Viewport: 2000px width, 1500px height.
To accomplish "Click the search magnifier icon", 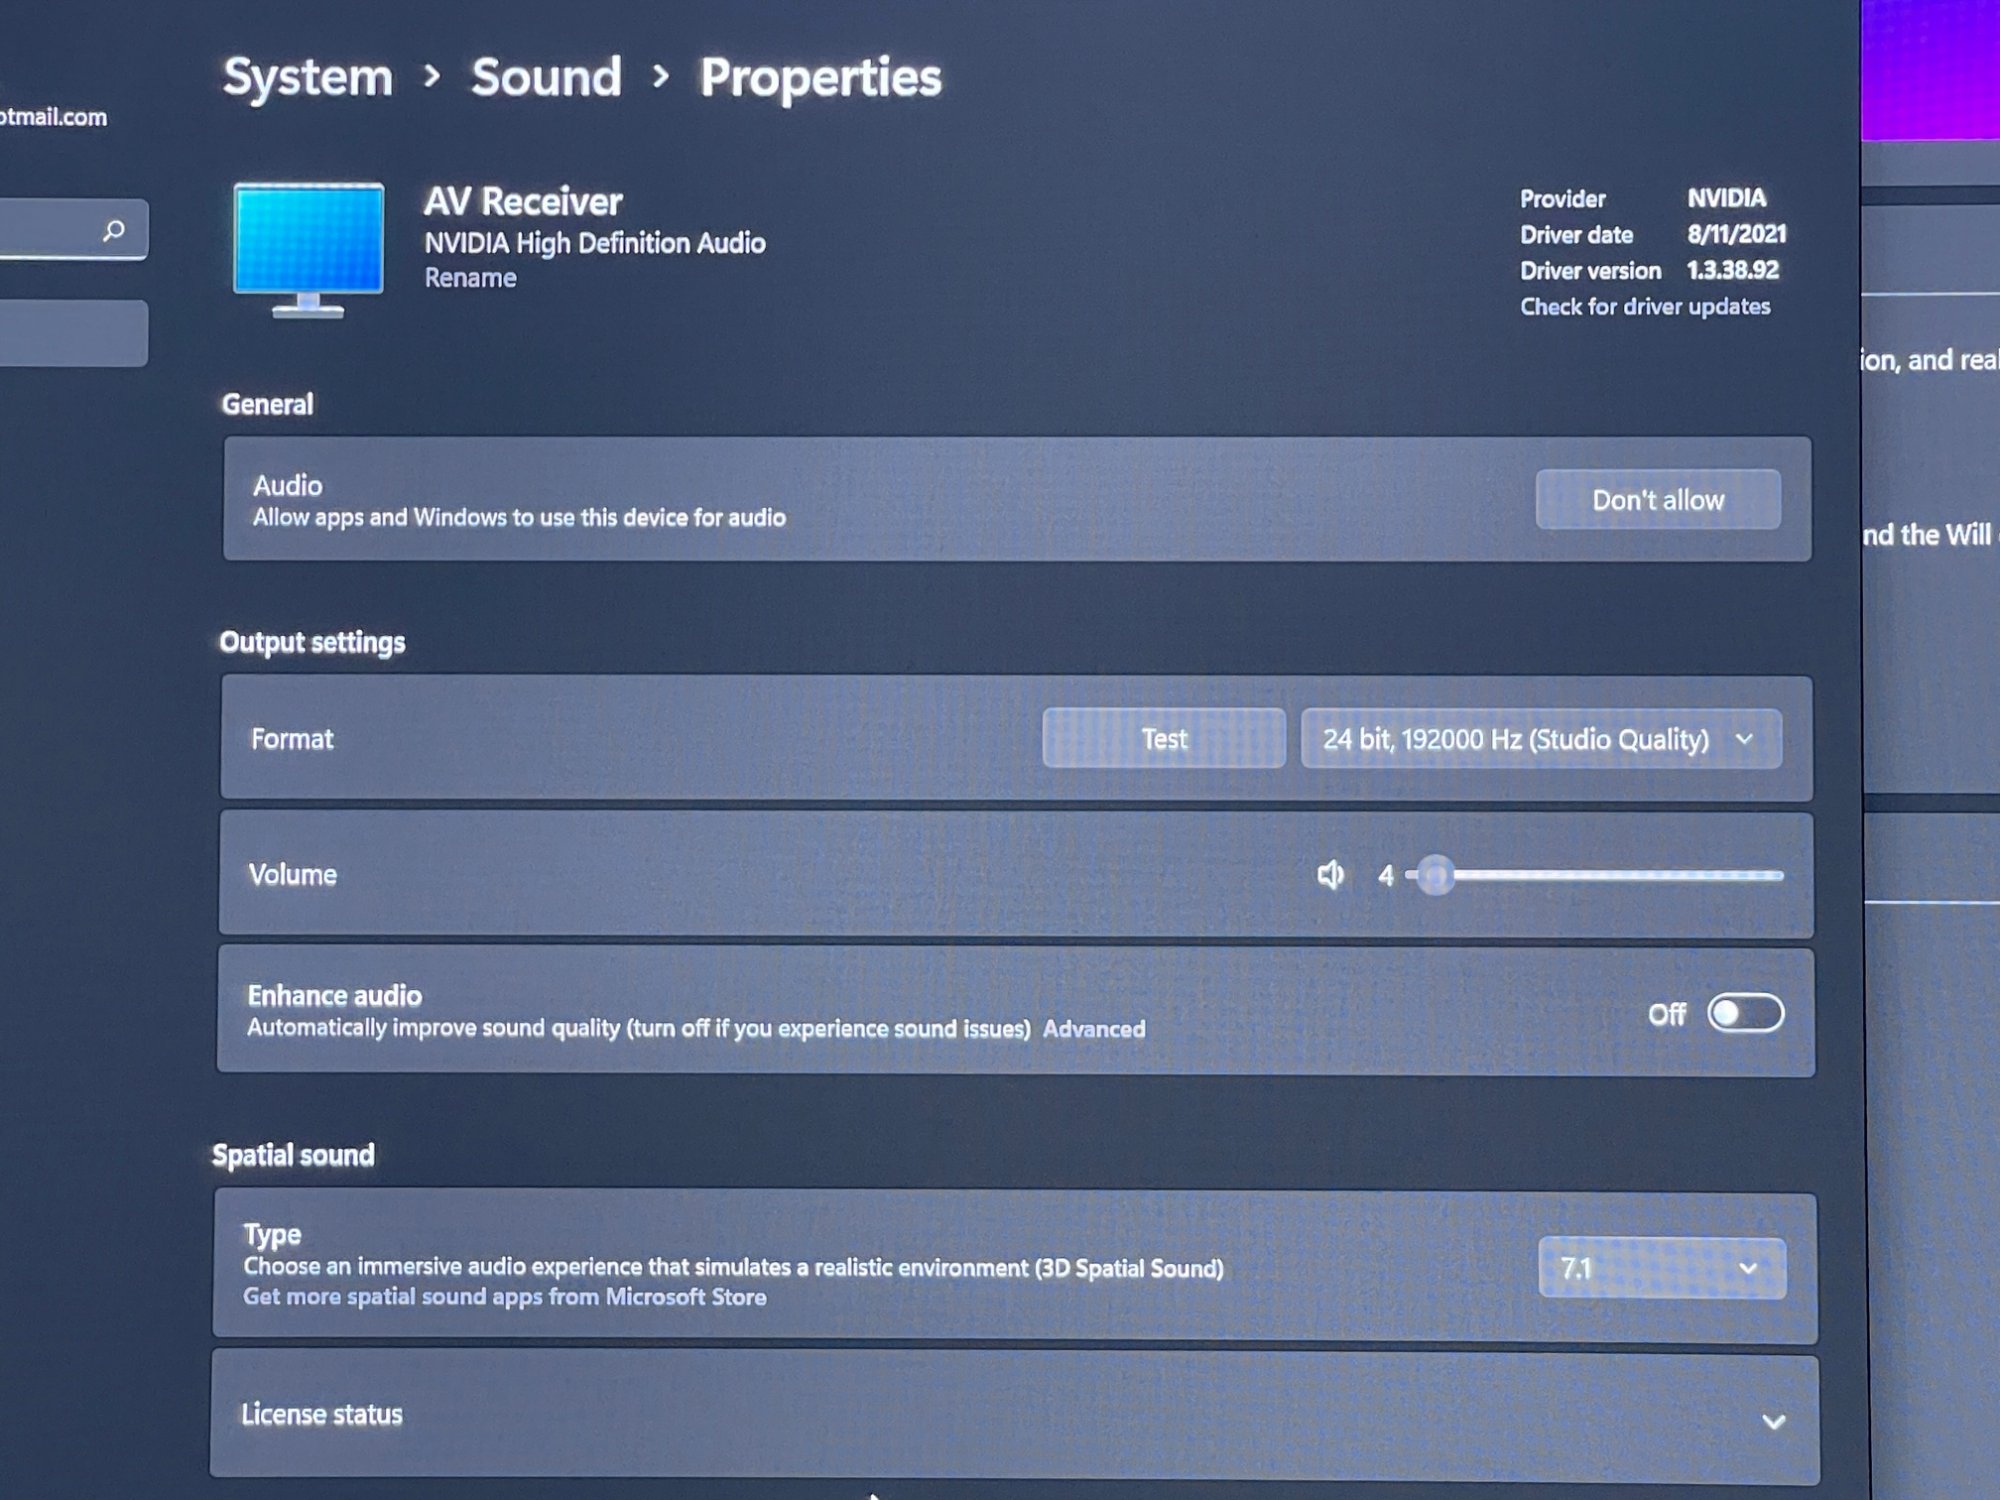I will click(114, 231).
